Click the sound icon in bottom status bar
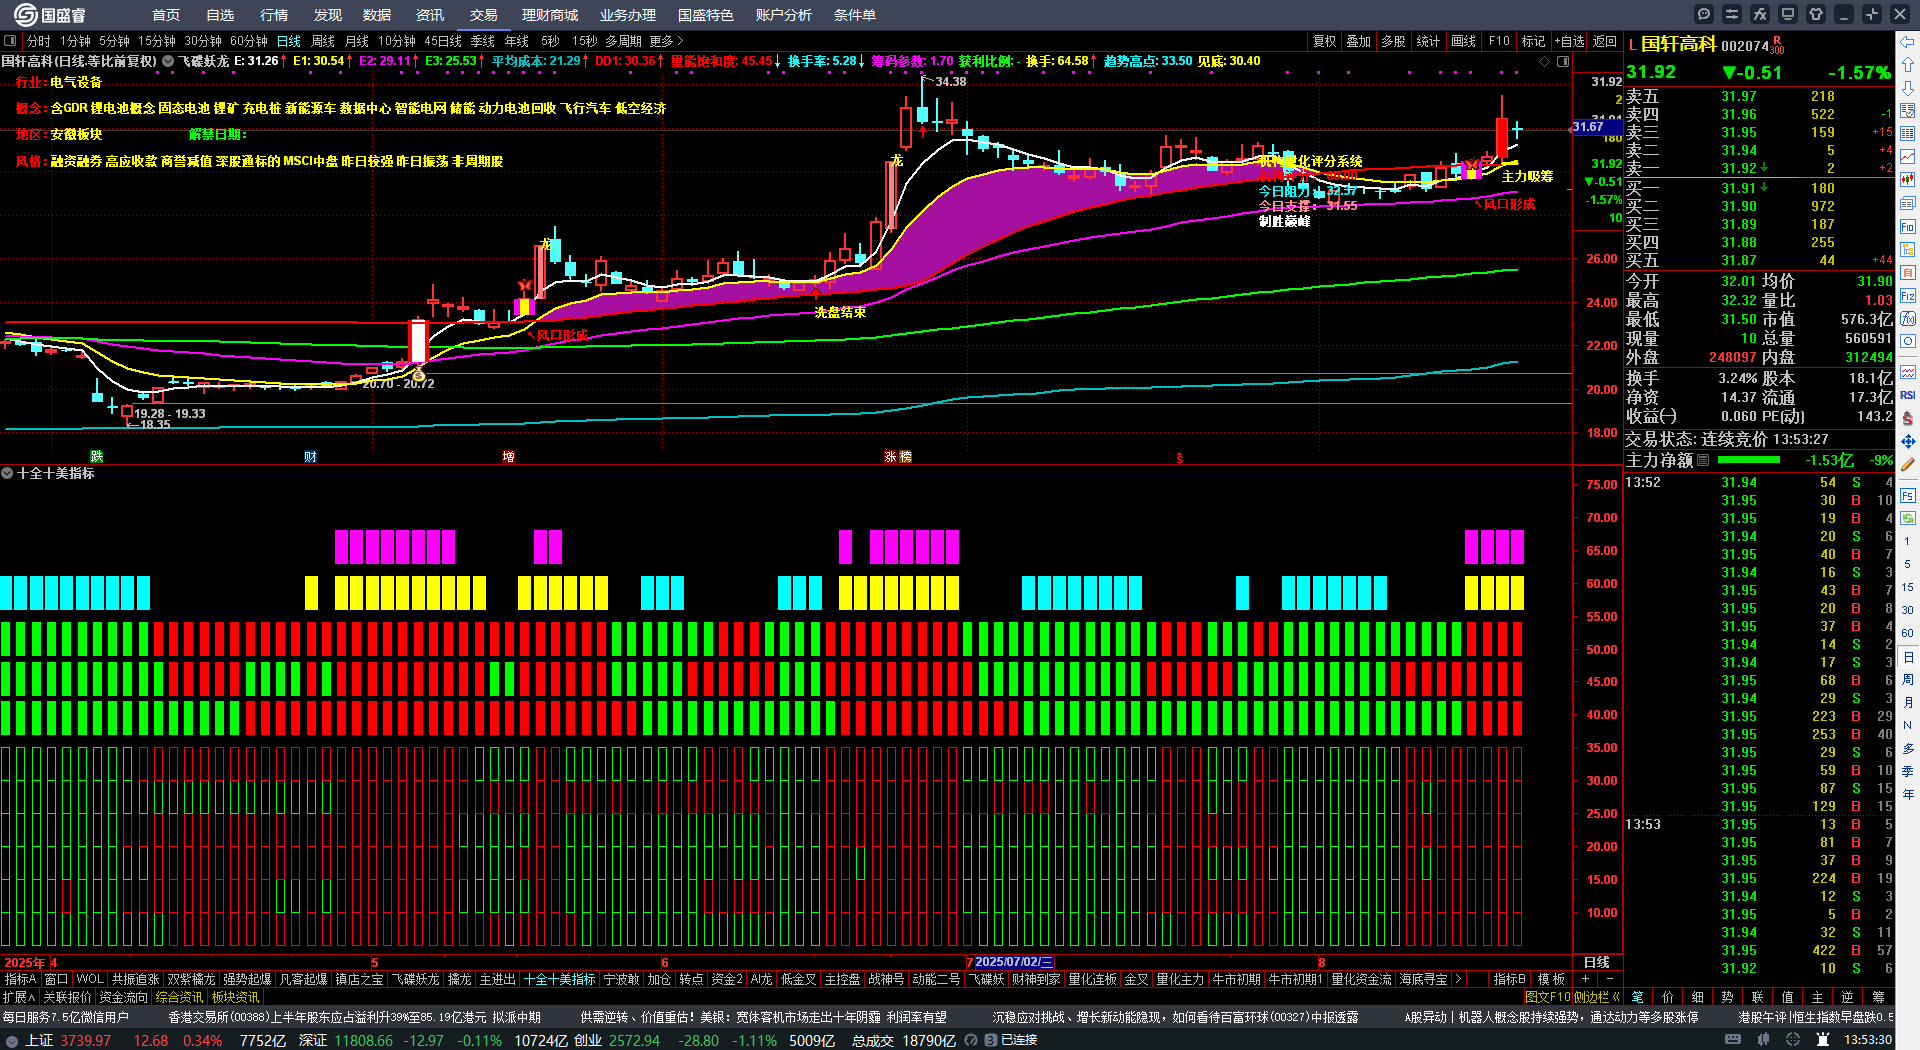This screenshot has height=1050, width=1920. pyautogui.click(x=969, y=1040)
